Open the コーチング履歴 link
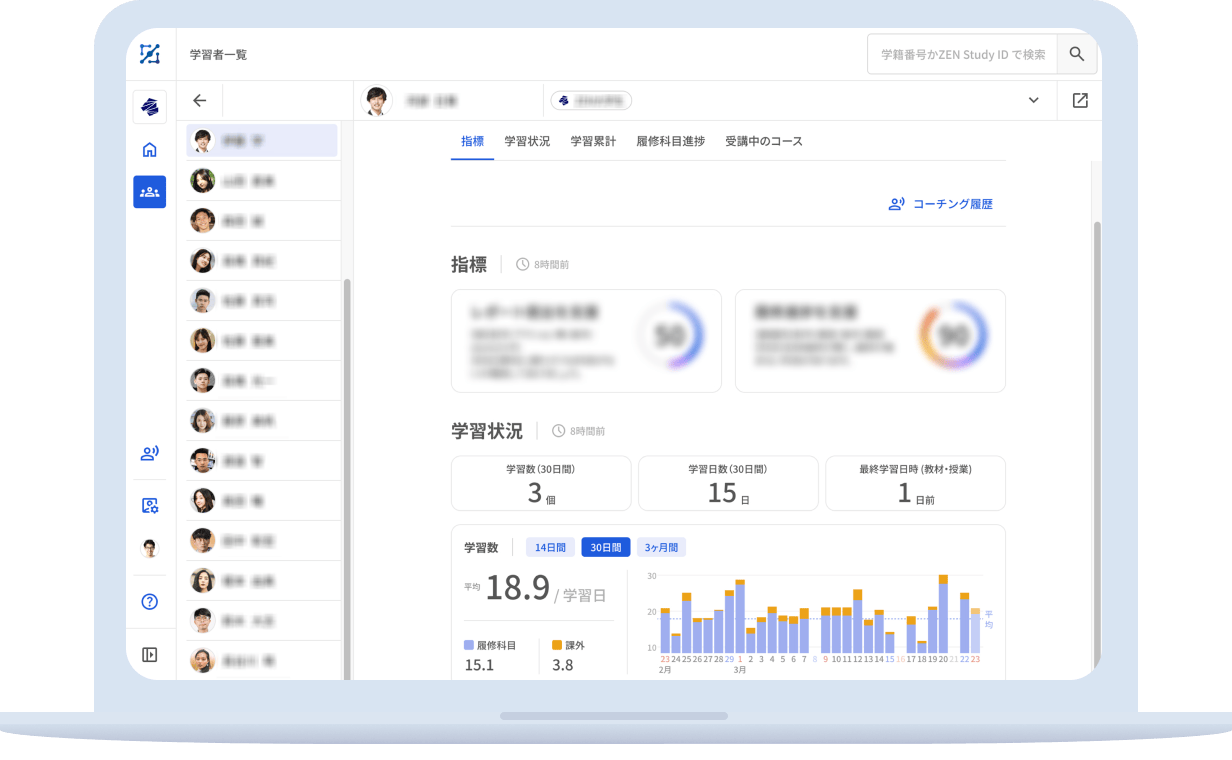The image size is (1232, 760). click(941, 204)
